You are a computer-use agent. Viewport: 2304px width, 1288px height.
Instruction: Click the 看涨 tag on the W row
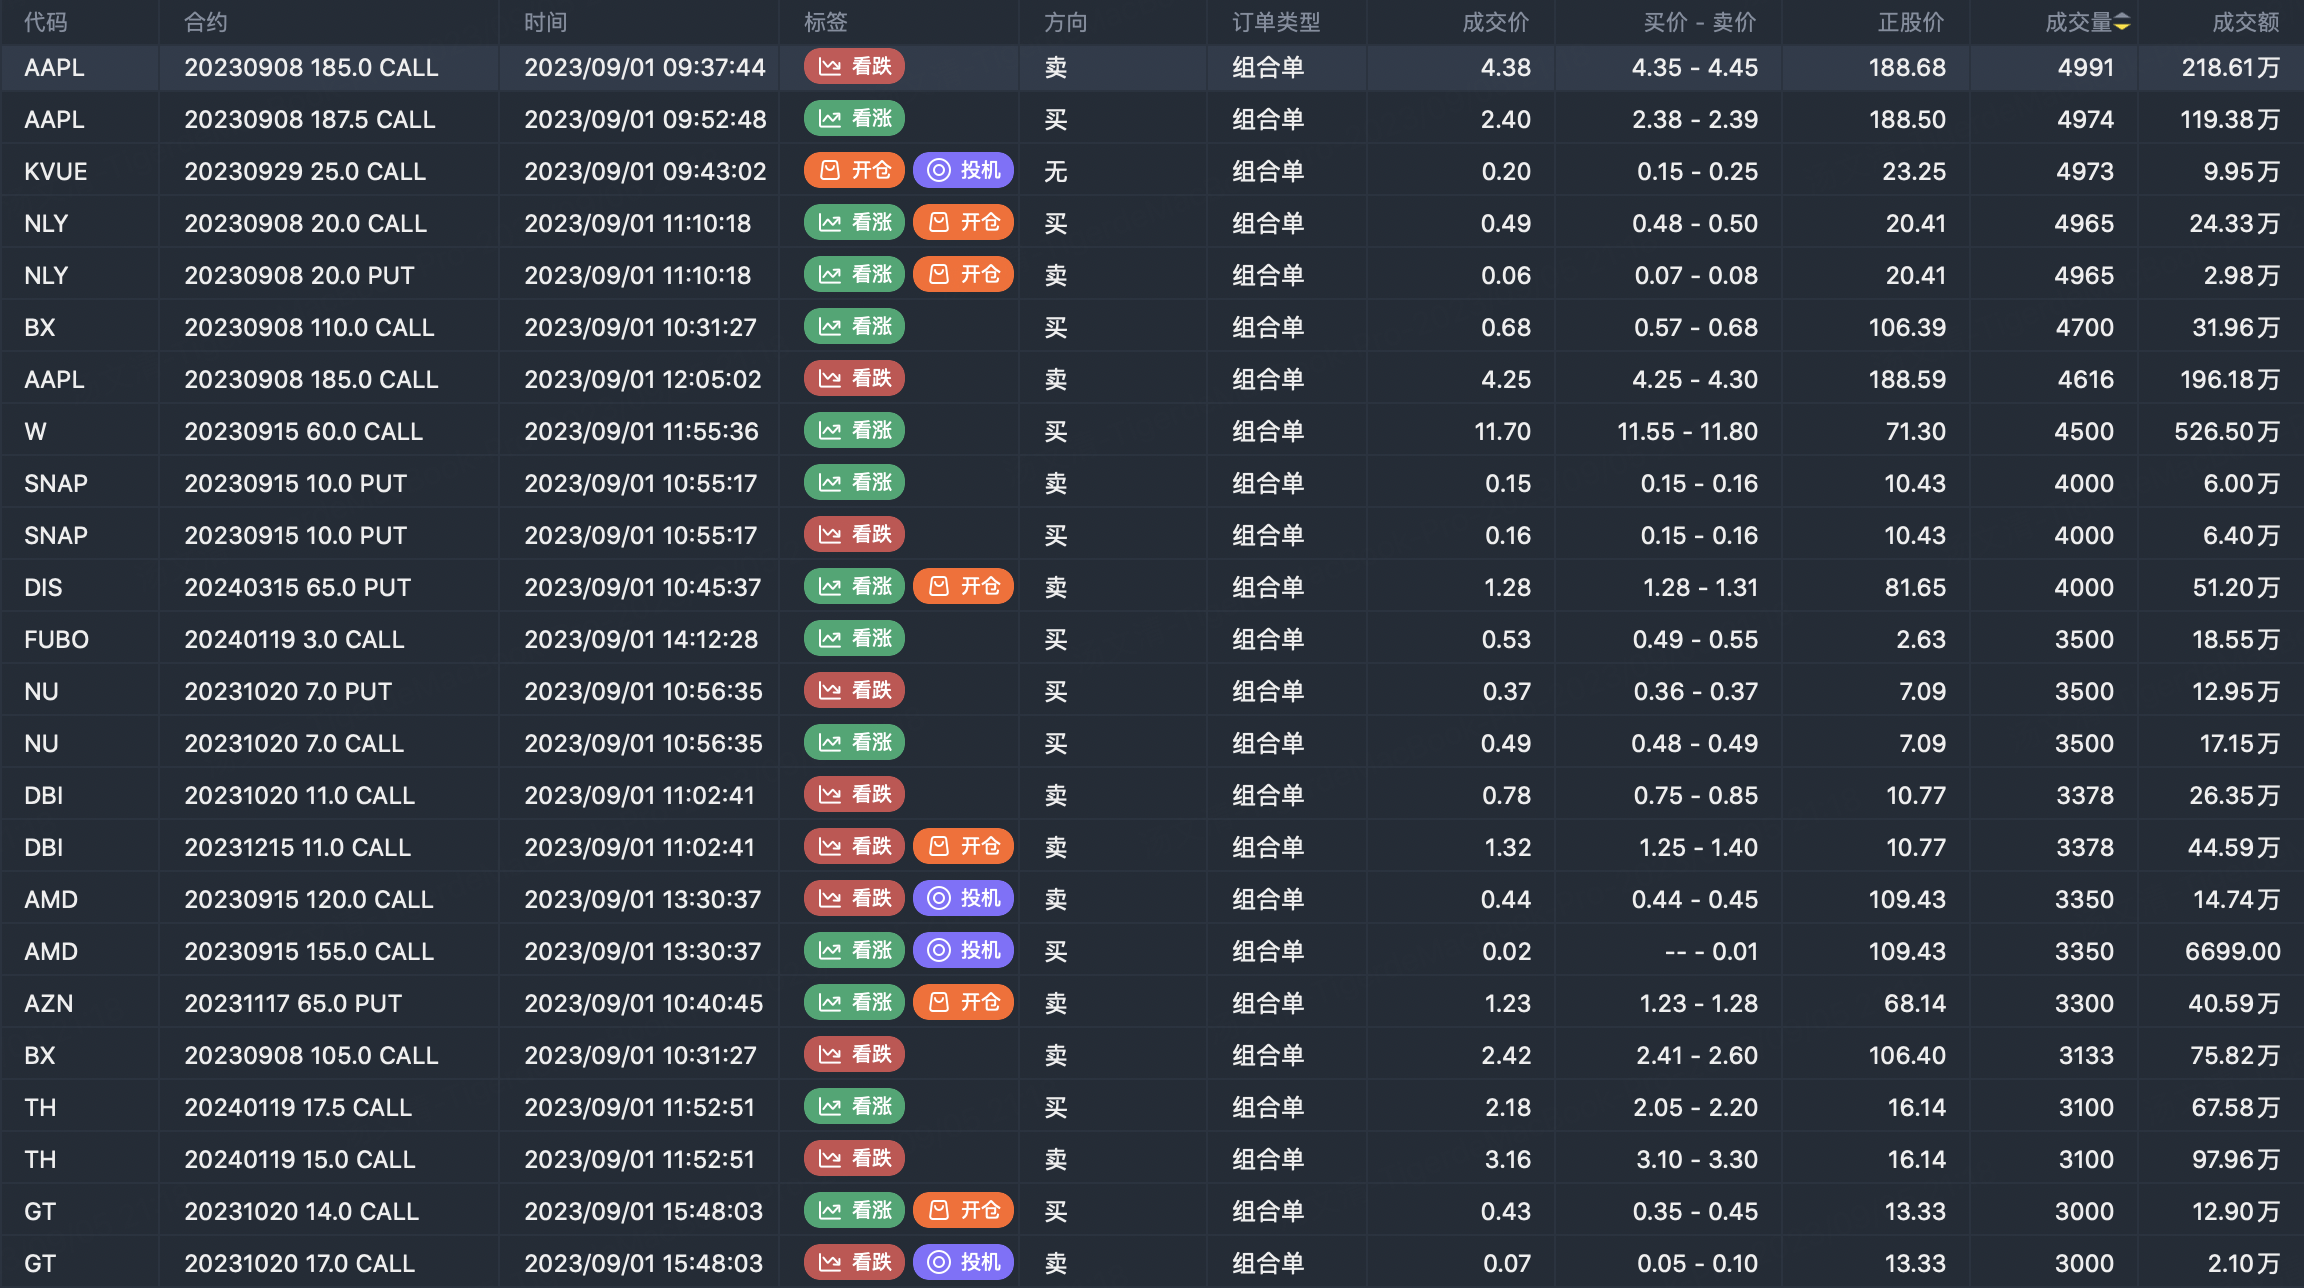854,431
